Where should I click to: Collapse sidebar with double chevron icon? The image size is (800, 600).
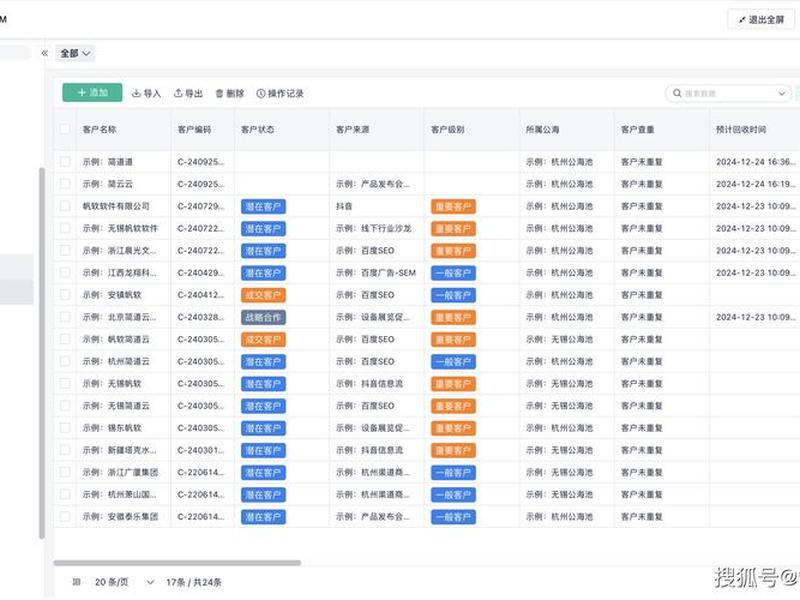(x=44, y=53)
